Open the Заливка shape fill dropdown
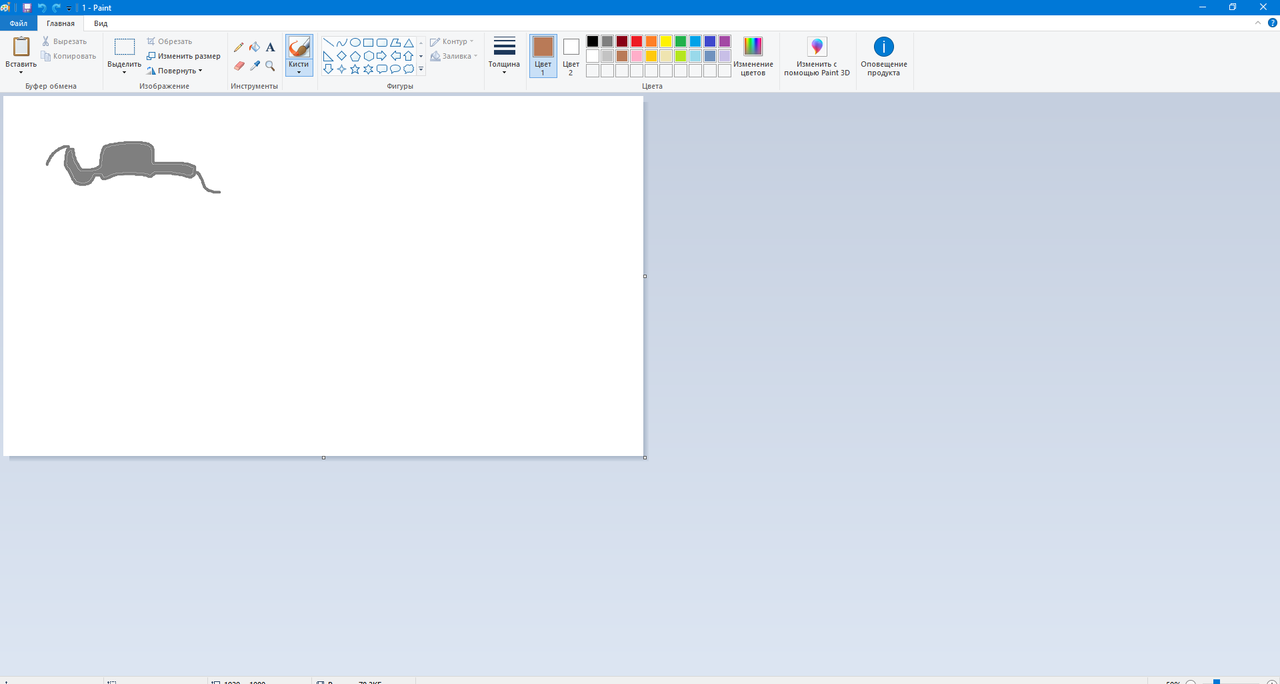 click(453, 56)
